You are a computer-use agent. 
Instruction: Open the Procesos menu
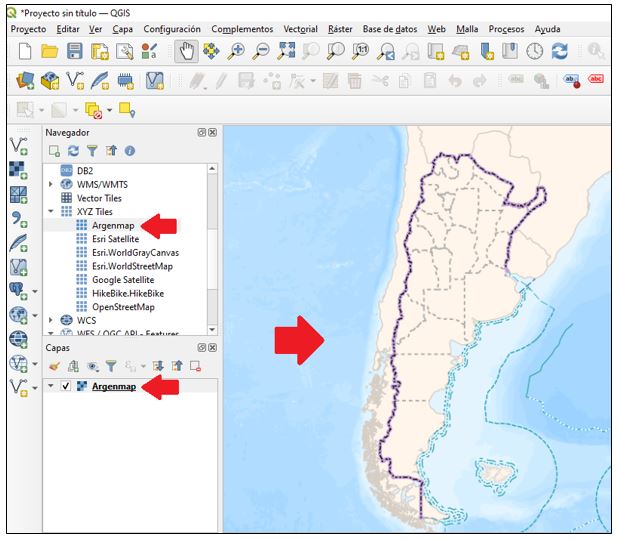click(x=506, y=29)
